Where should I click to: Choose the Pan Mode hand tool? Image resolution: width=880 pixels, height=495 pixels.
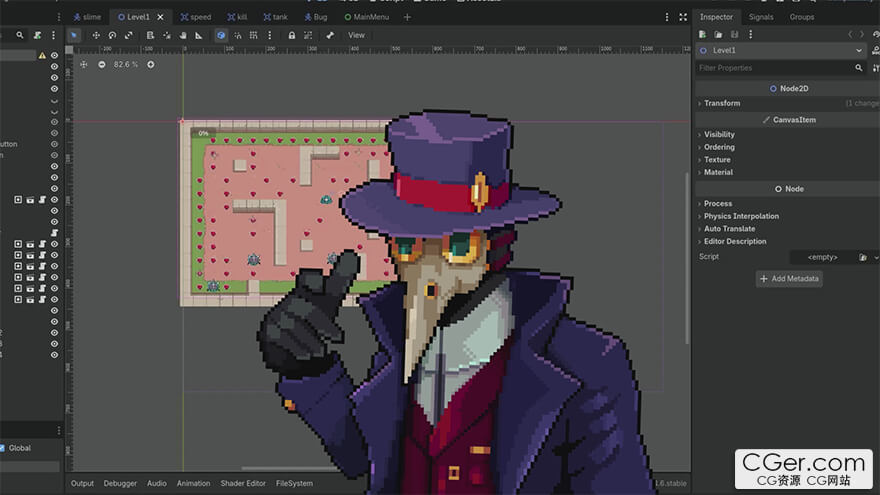click(x=182, y=35)
